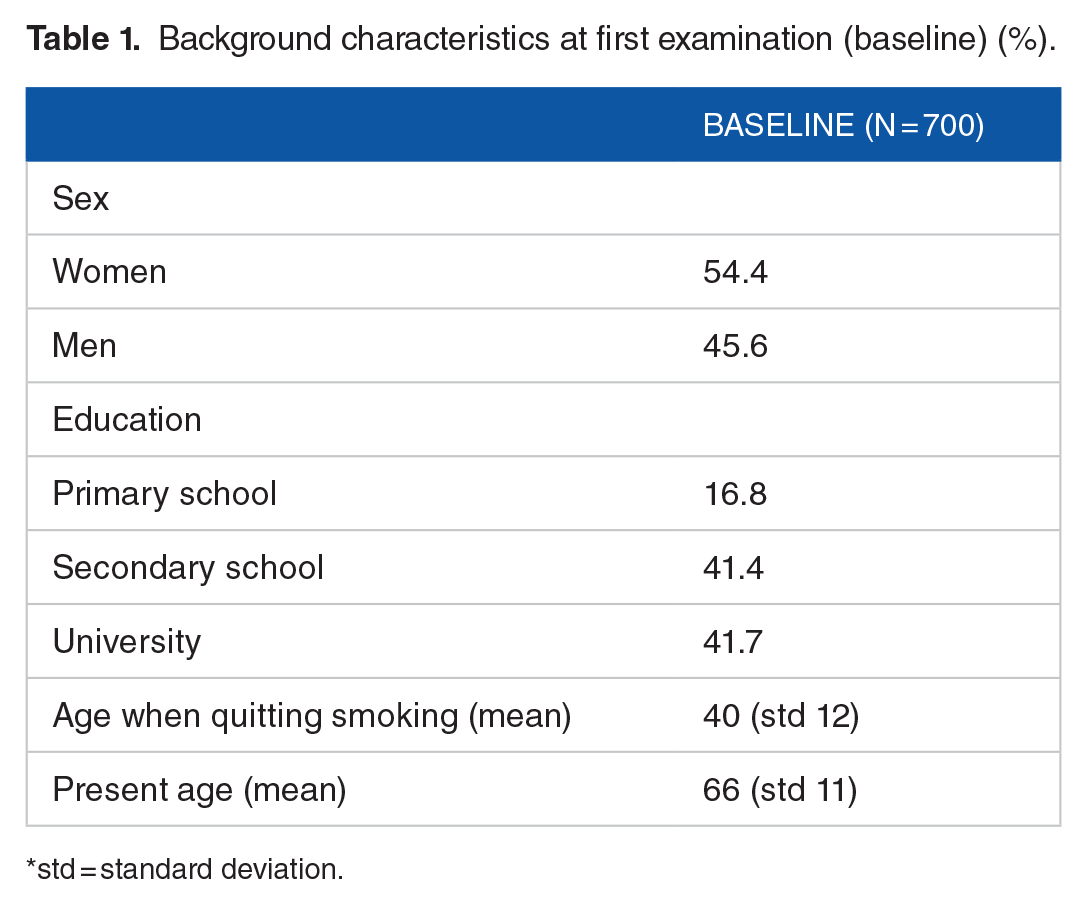Click the 45.6 value for Men
Viewport: 1087px width, 904px height.
[x=736, y=345]
